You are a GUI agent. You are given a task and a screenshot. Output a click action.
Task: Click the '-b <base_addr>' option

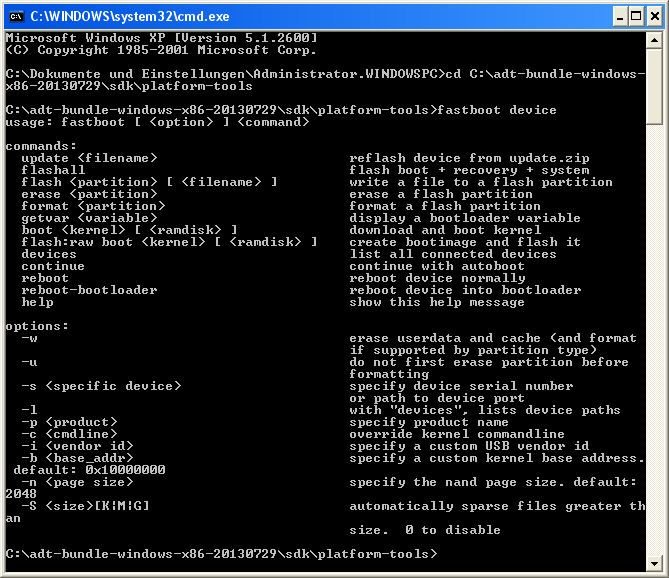(x=77, y=458)
